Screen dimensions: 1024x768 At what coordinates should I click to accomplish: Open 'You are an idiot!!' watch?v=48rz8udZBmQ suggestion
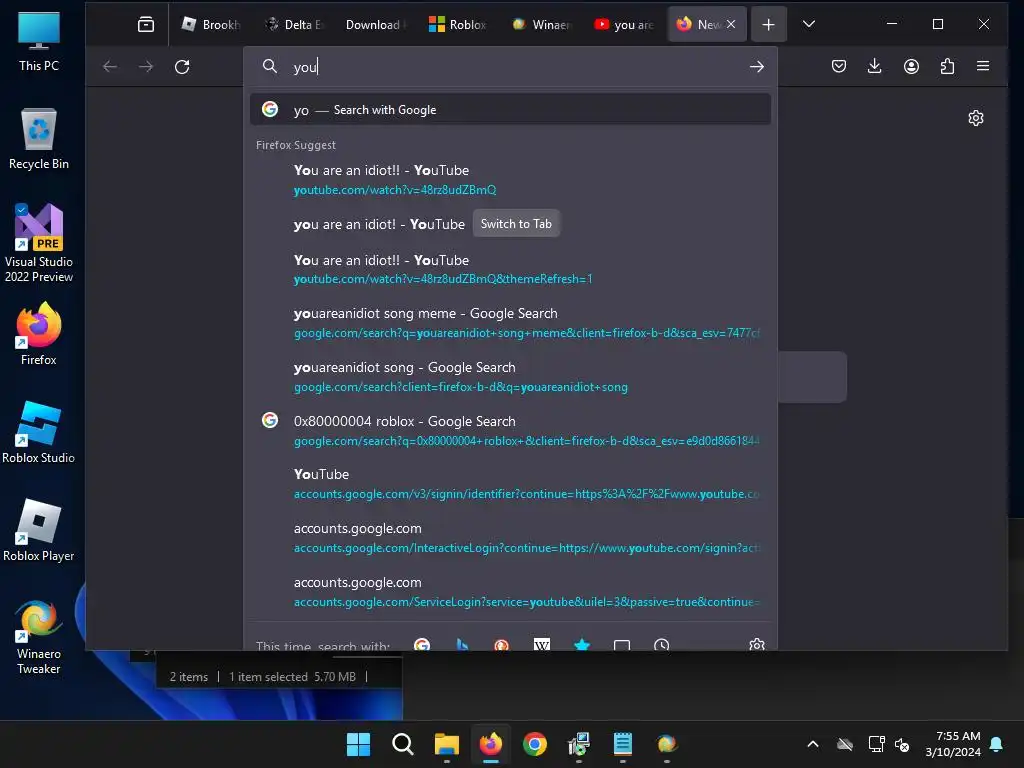(510, 180)
